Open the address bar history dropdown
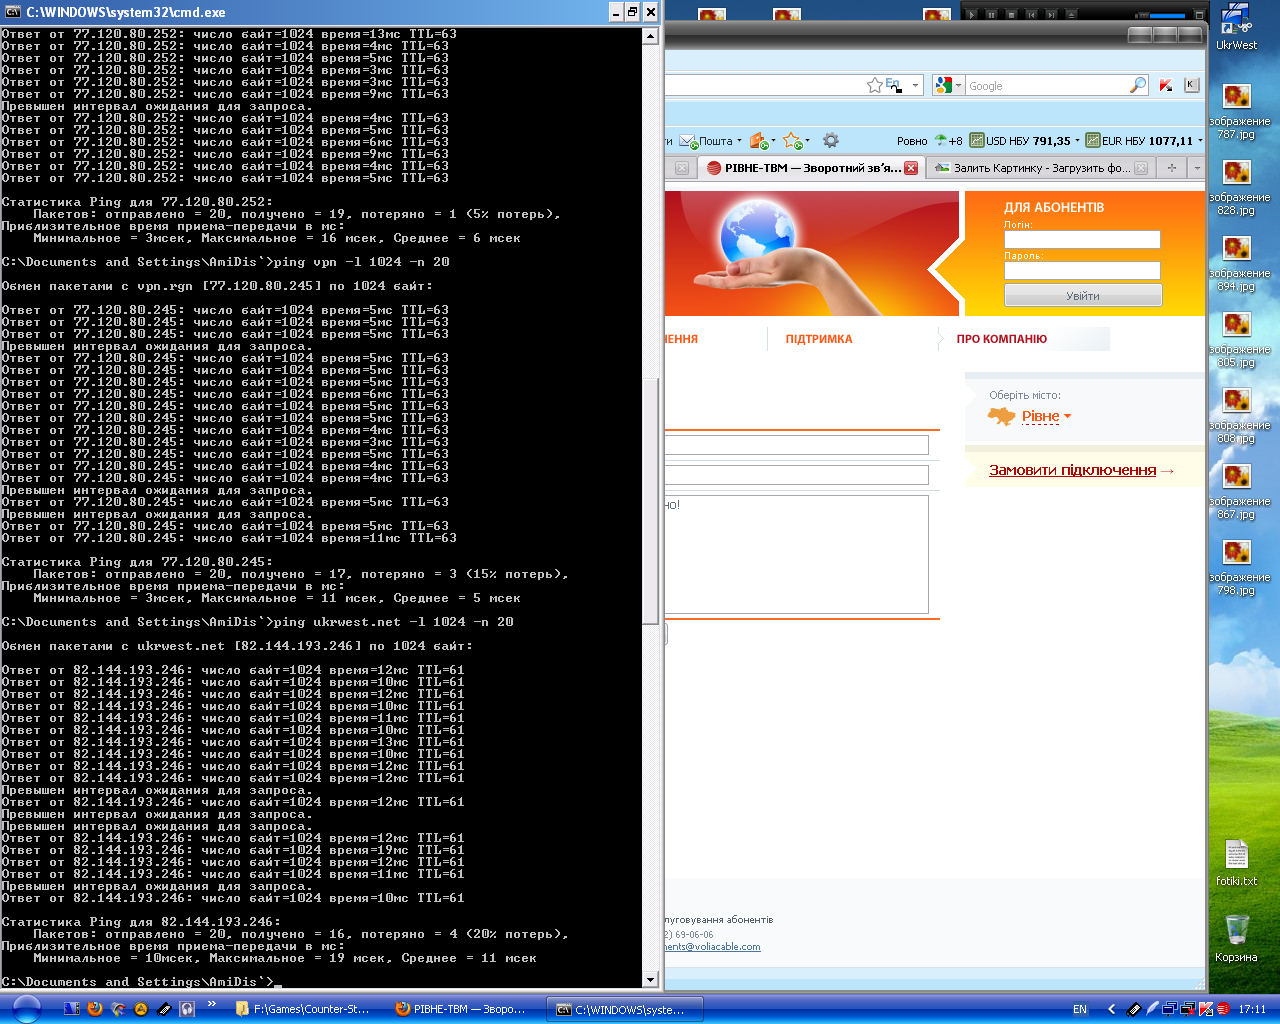1280x1024 pixels. (x=915, y=85)
